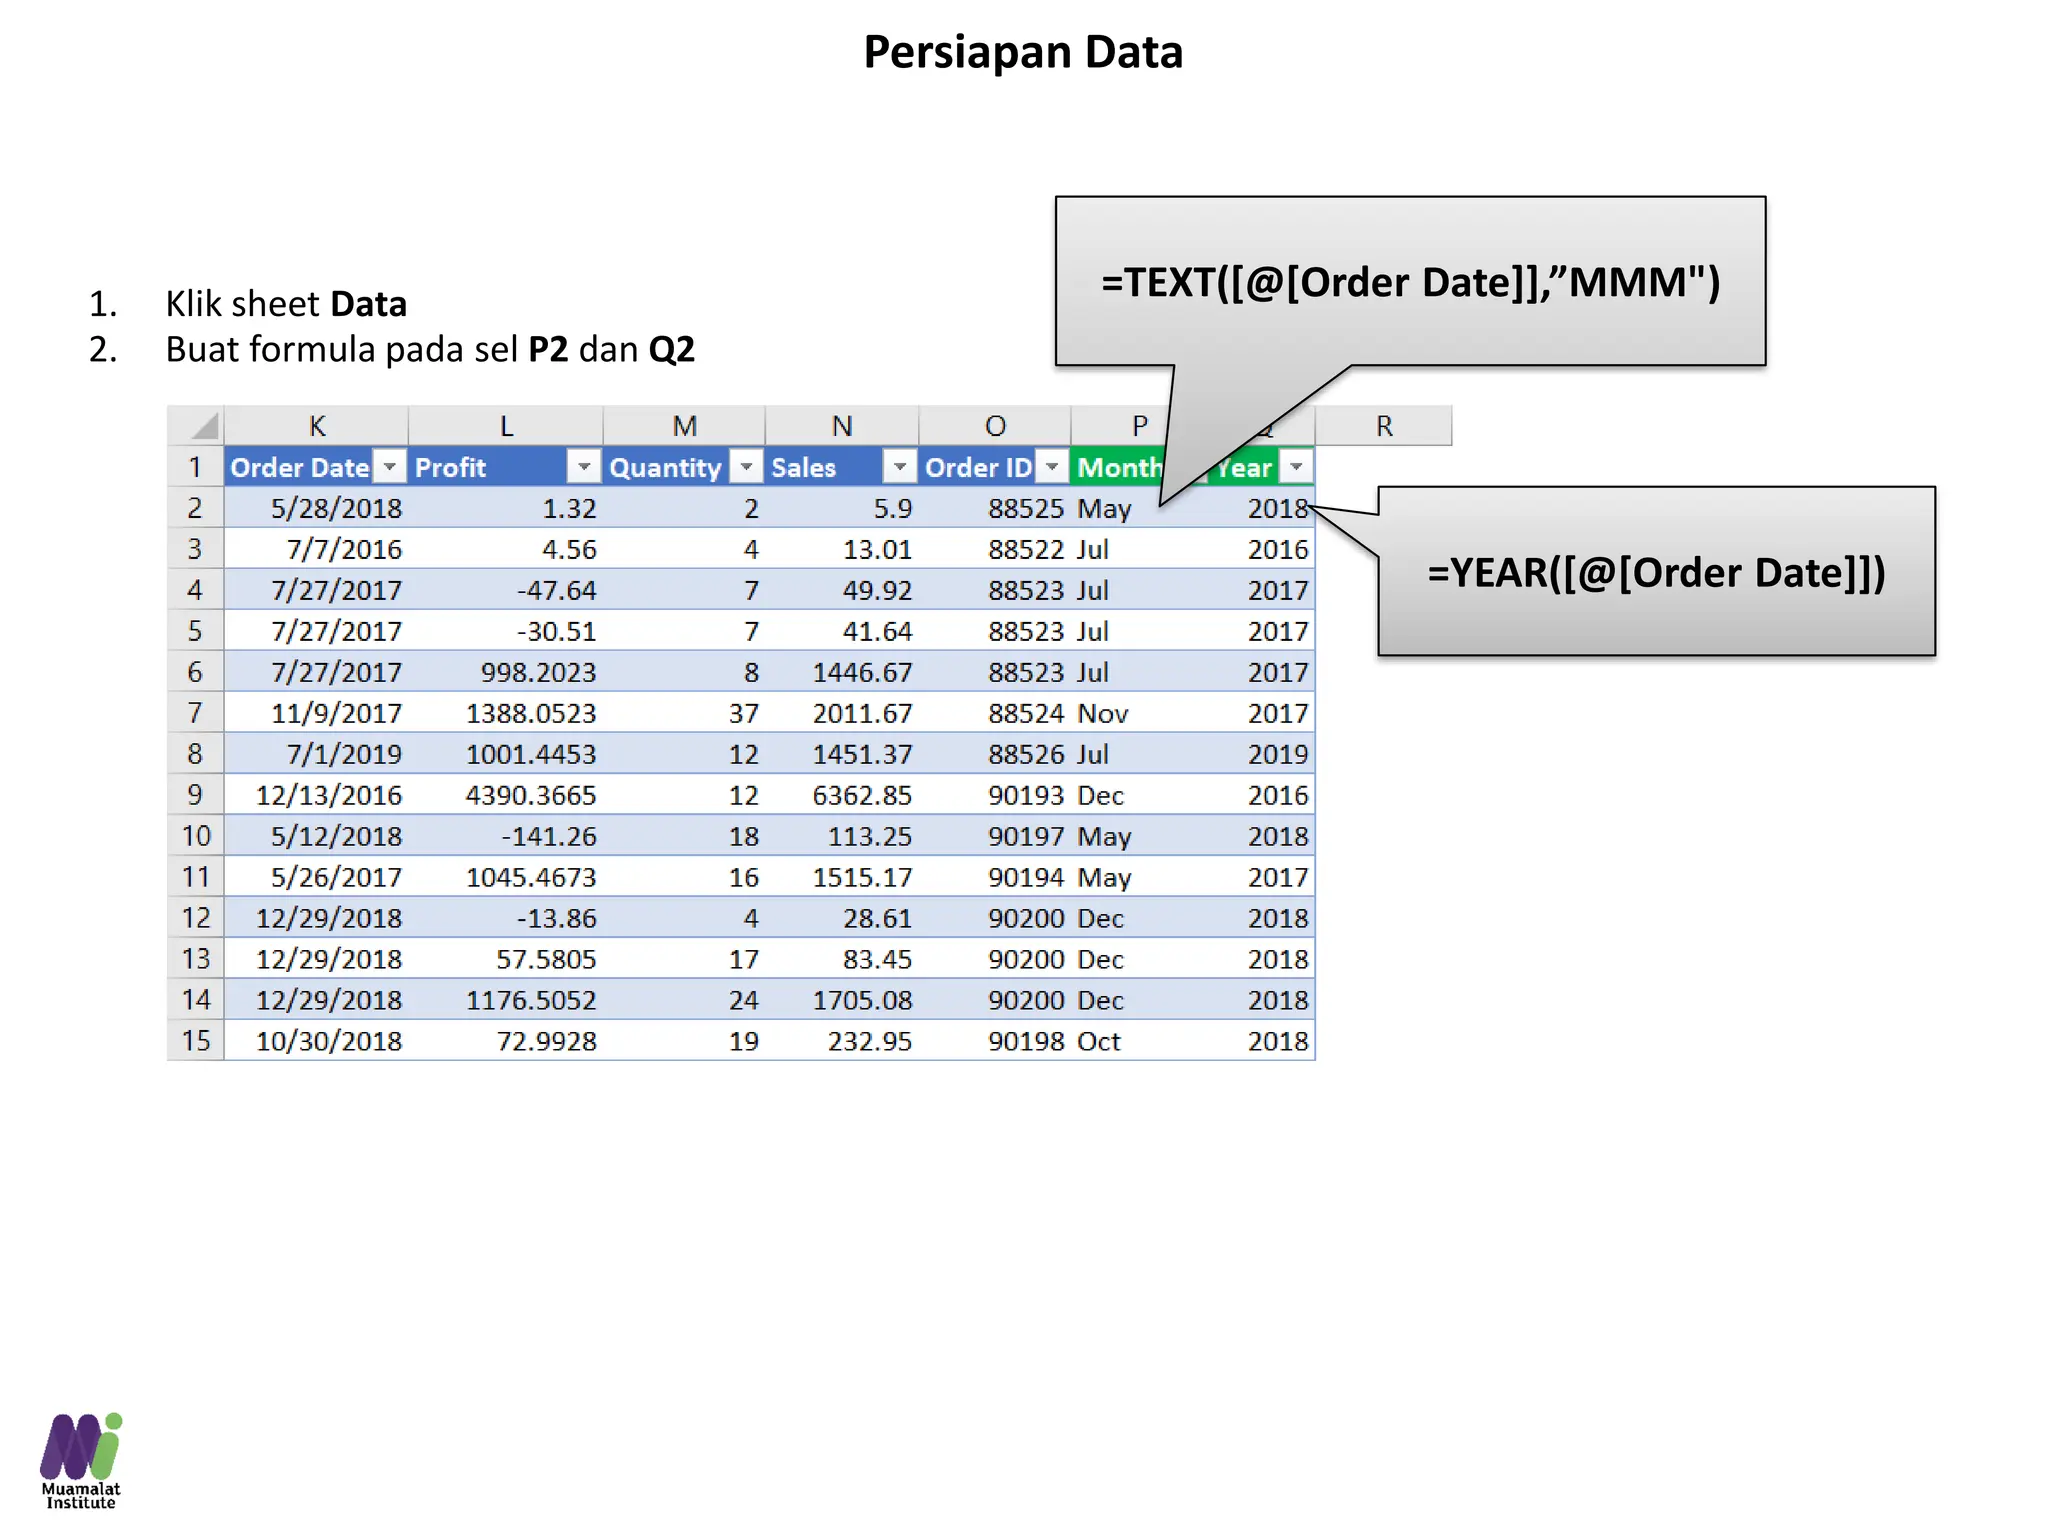Select cell with date 5/28/2018
Viewport: 2048px width, 1536px height.
(316, 508)
